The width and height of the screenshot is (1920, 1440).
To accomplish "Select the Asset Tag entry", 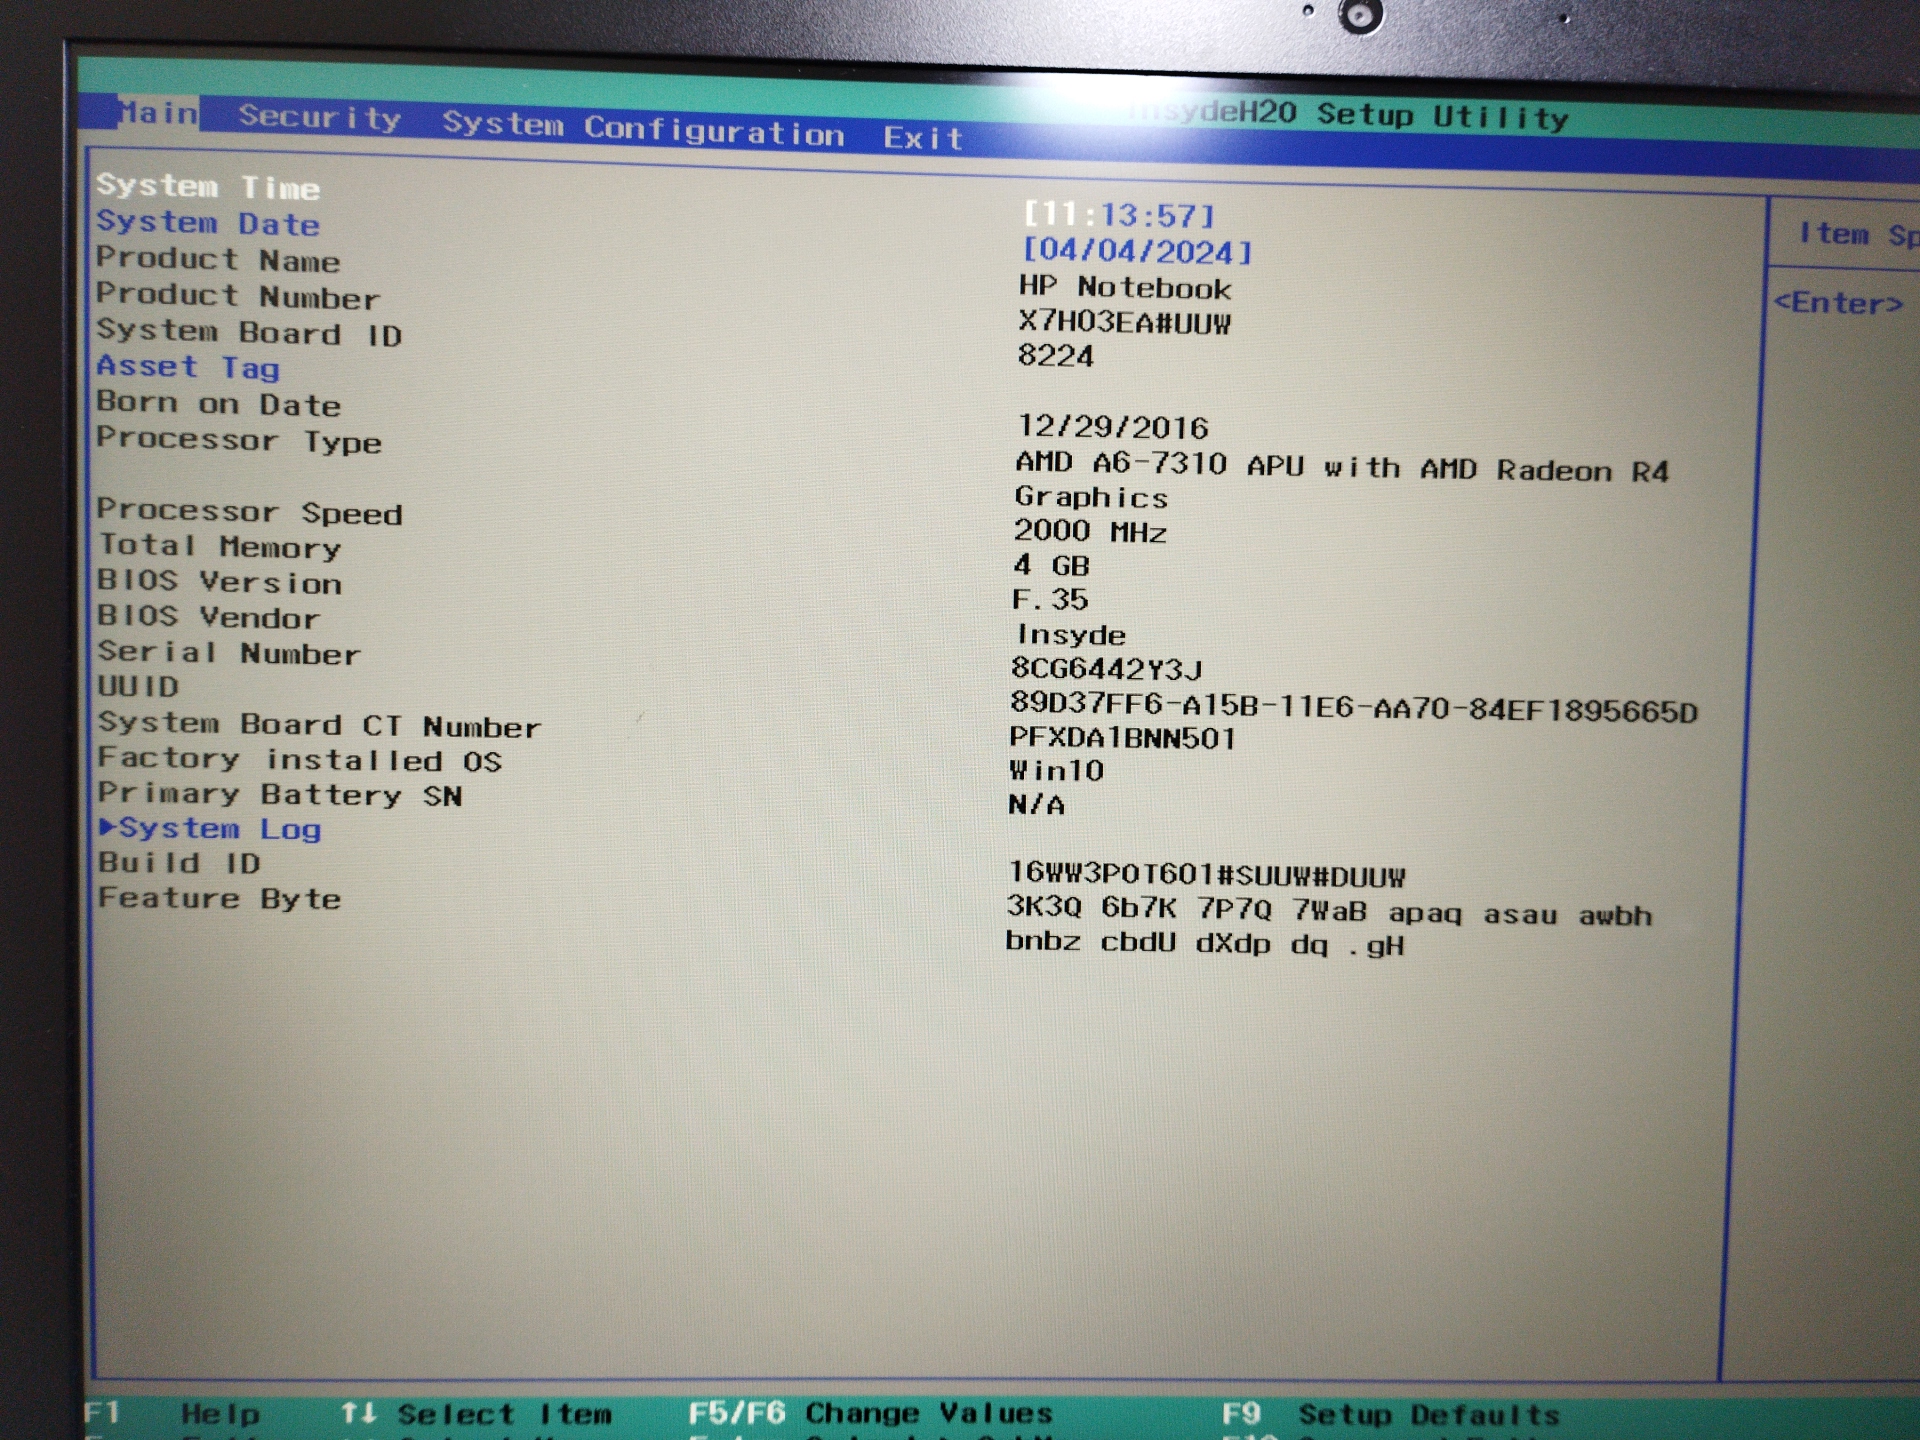I will [x=188, y=367].
